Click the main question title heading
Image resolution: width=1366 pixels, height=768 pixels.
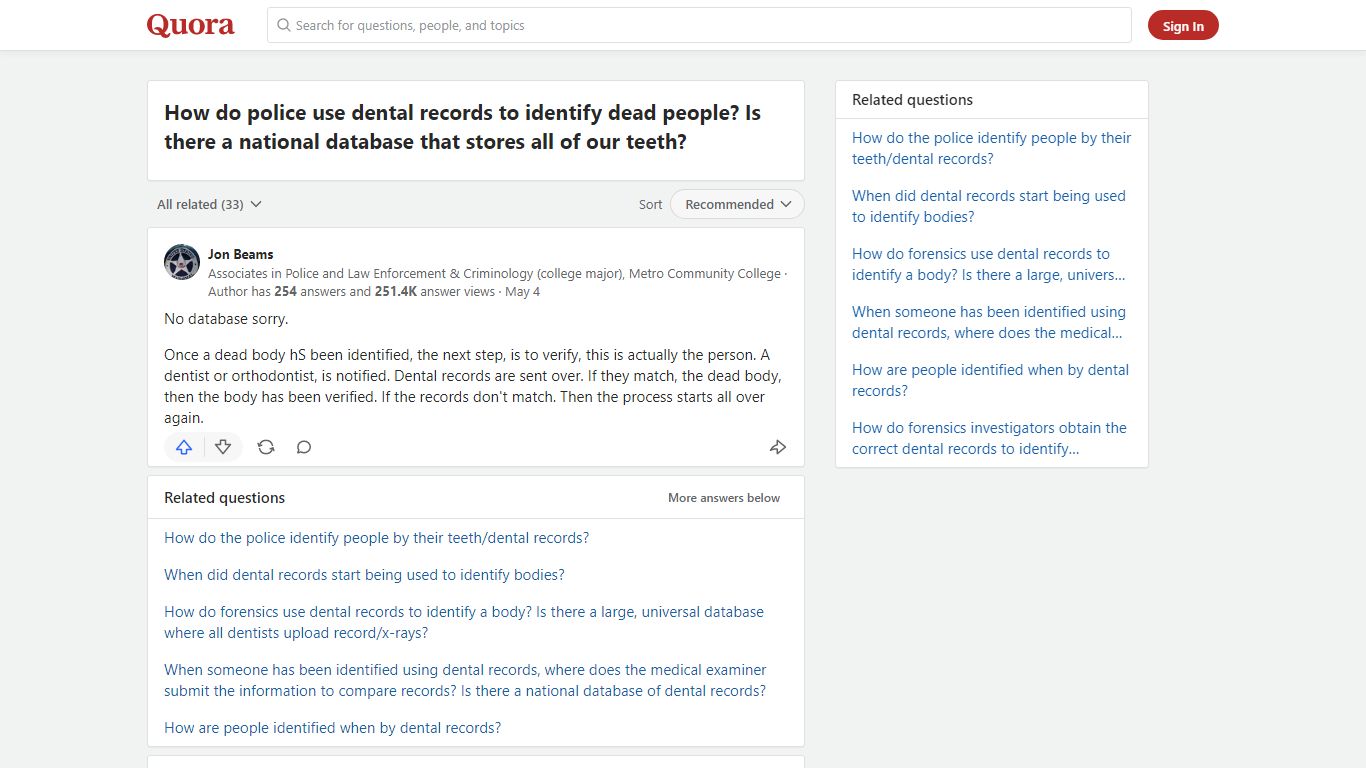pos(463,127)
